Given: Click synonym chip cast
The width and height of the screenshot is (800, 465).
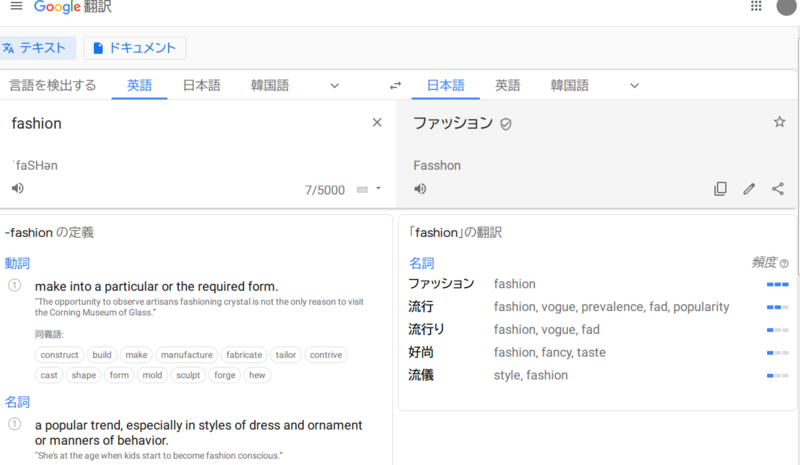Looking at the screenshot, I should 49,375.
